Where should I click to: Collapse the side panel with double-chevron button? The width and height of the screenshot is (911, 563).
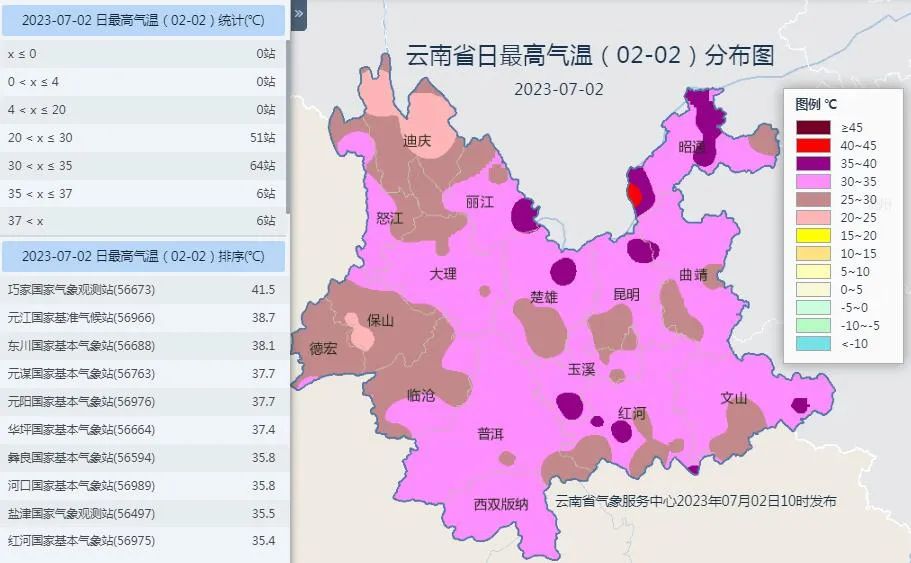pyautogui.click(x=299, y=14)
